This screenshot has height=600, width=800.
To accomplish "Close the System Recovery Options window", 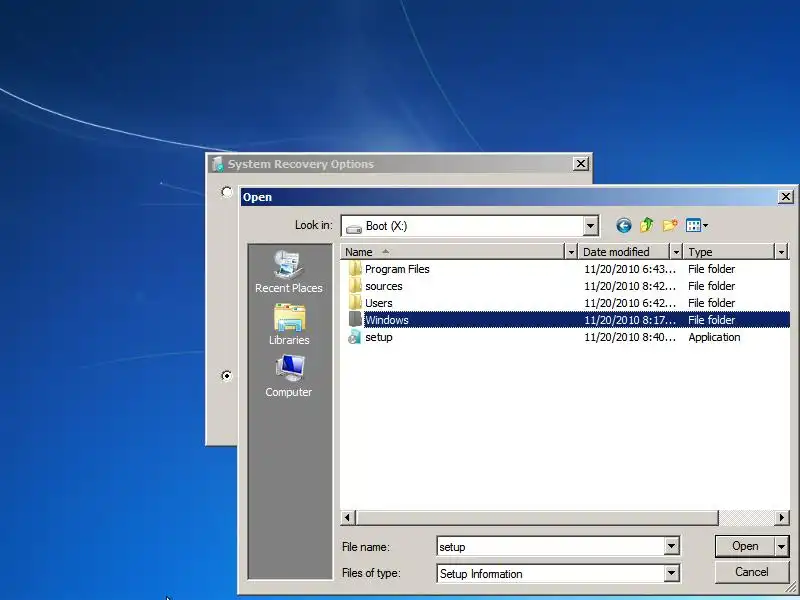I will tap(581, 164).
